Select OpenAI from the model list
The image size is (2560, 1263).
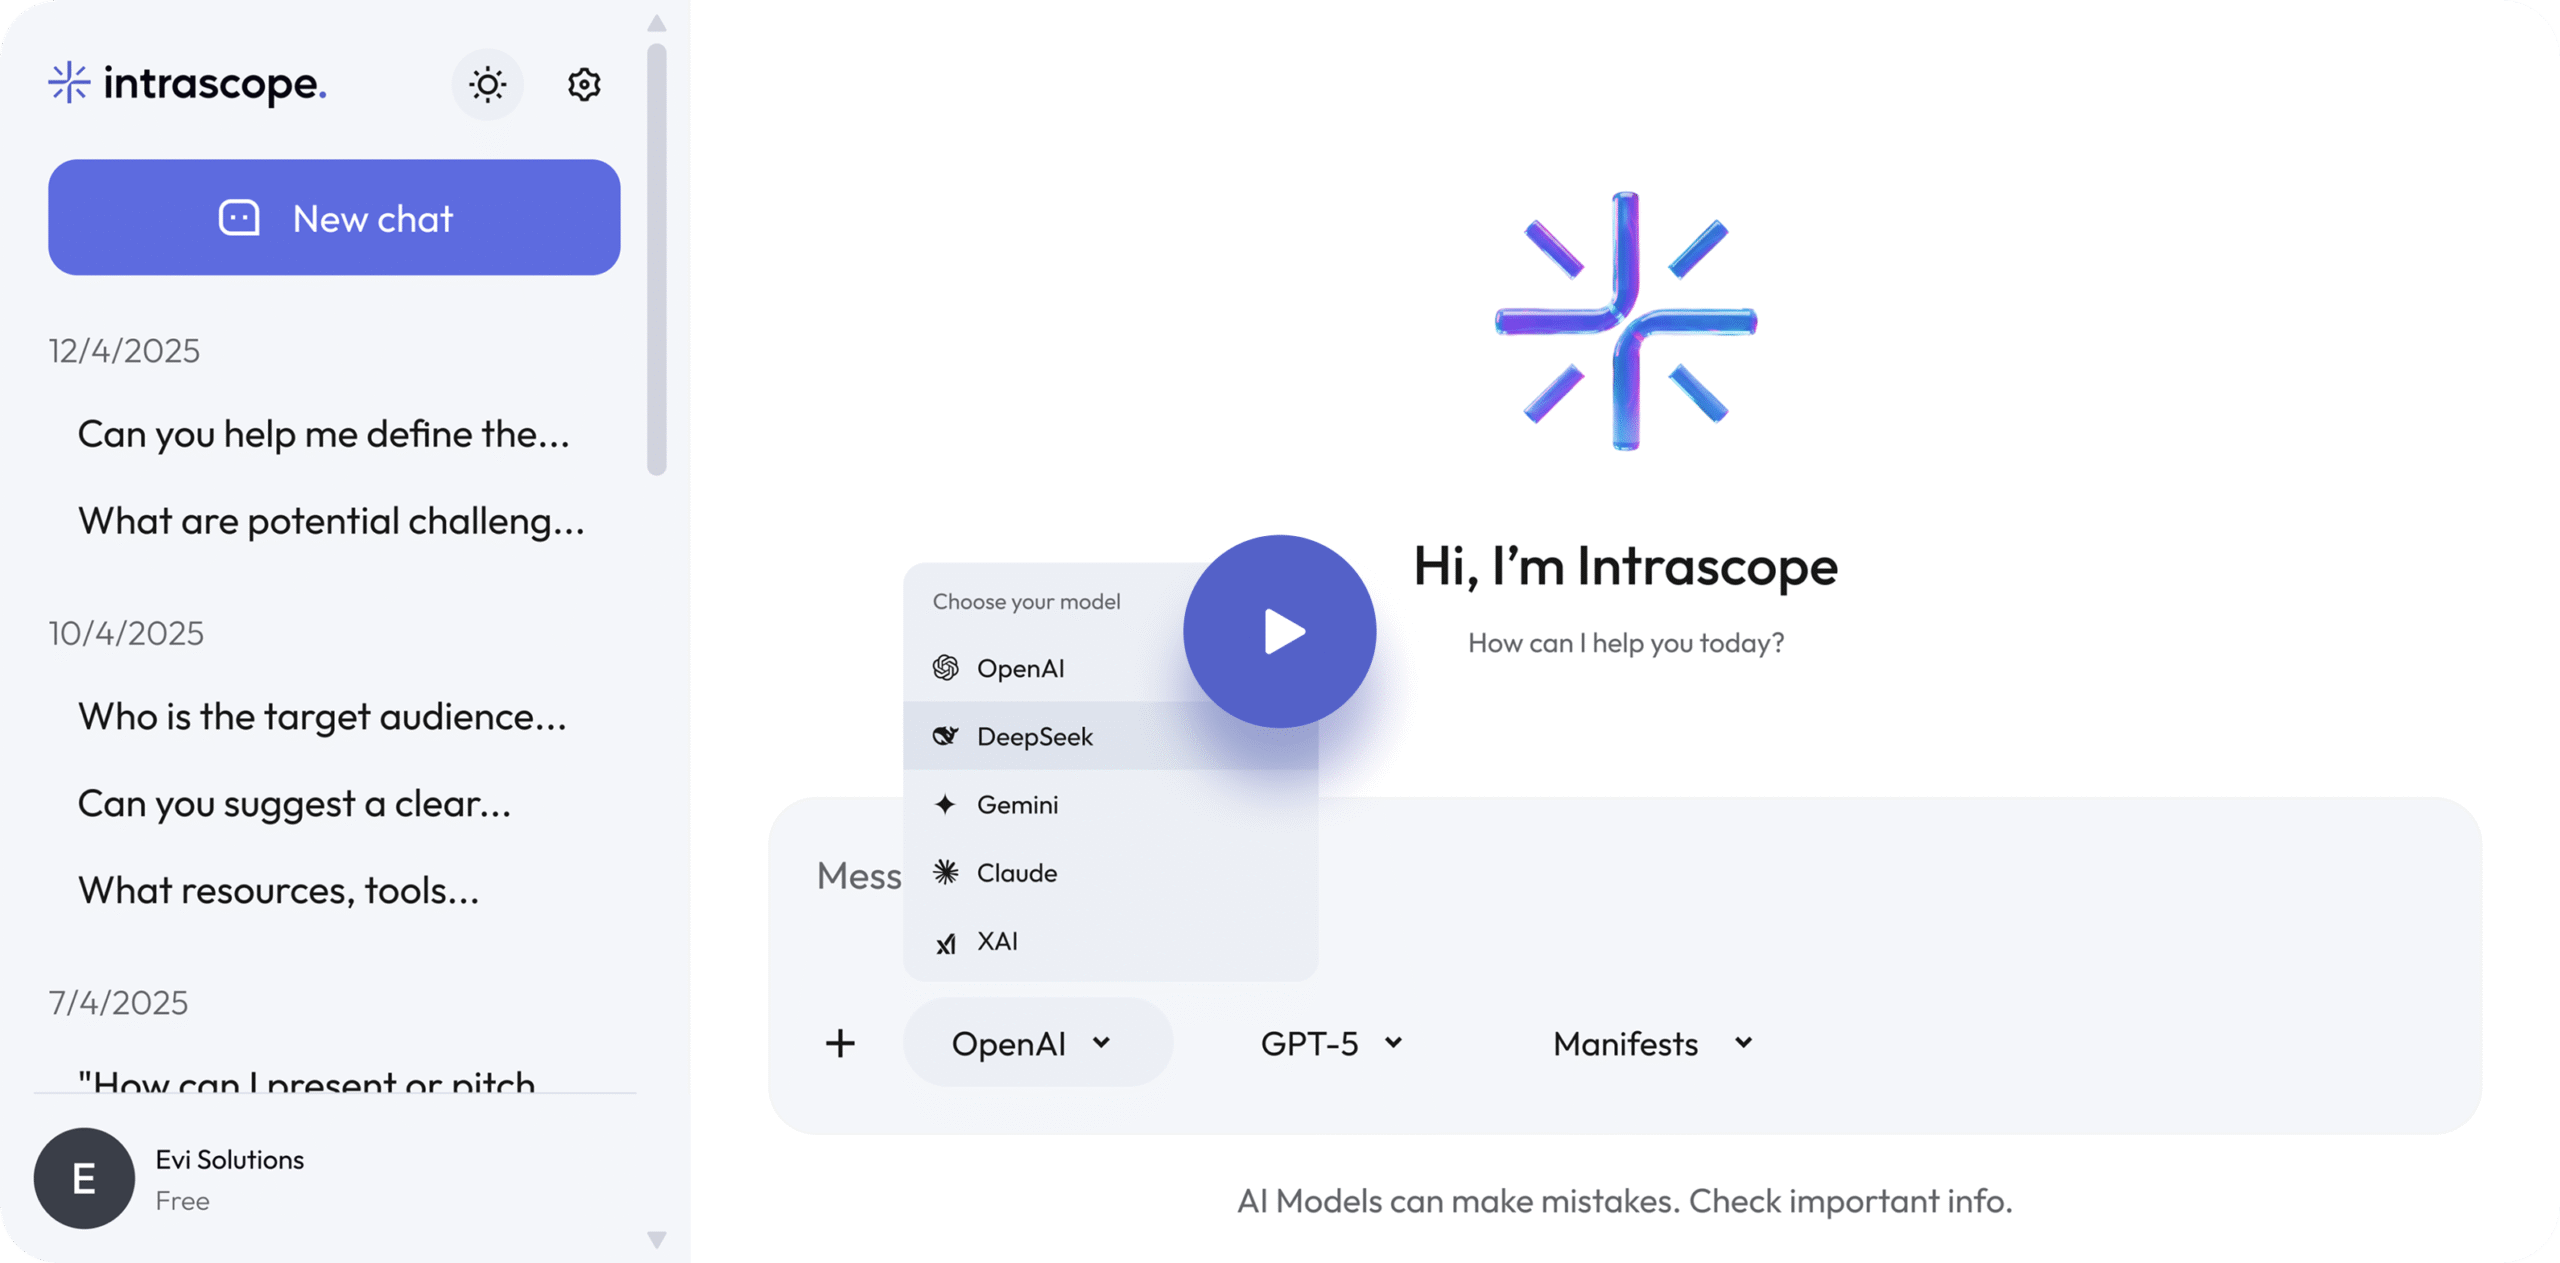pyautogui.click(x=1019, y=668)
